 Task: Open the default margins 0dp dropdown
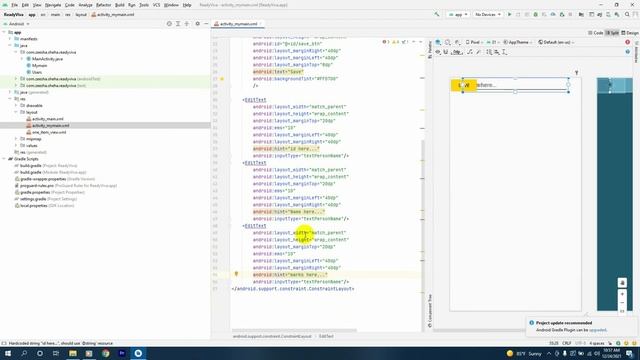pyautogui.click(x=458, y=52)
